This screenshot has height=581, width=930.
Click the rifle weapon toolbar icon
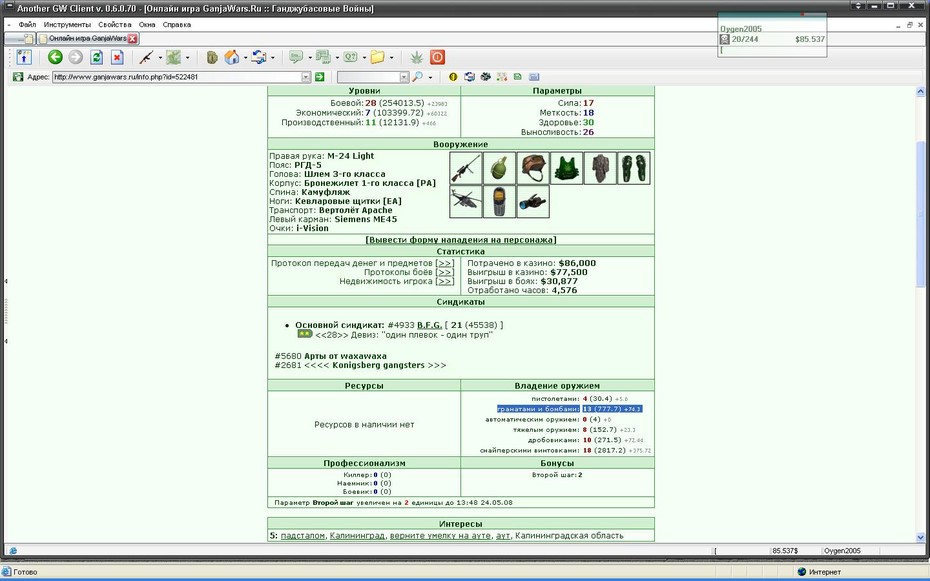click(146, 58)
